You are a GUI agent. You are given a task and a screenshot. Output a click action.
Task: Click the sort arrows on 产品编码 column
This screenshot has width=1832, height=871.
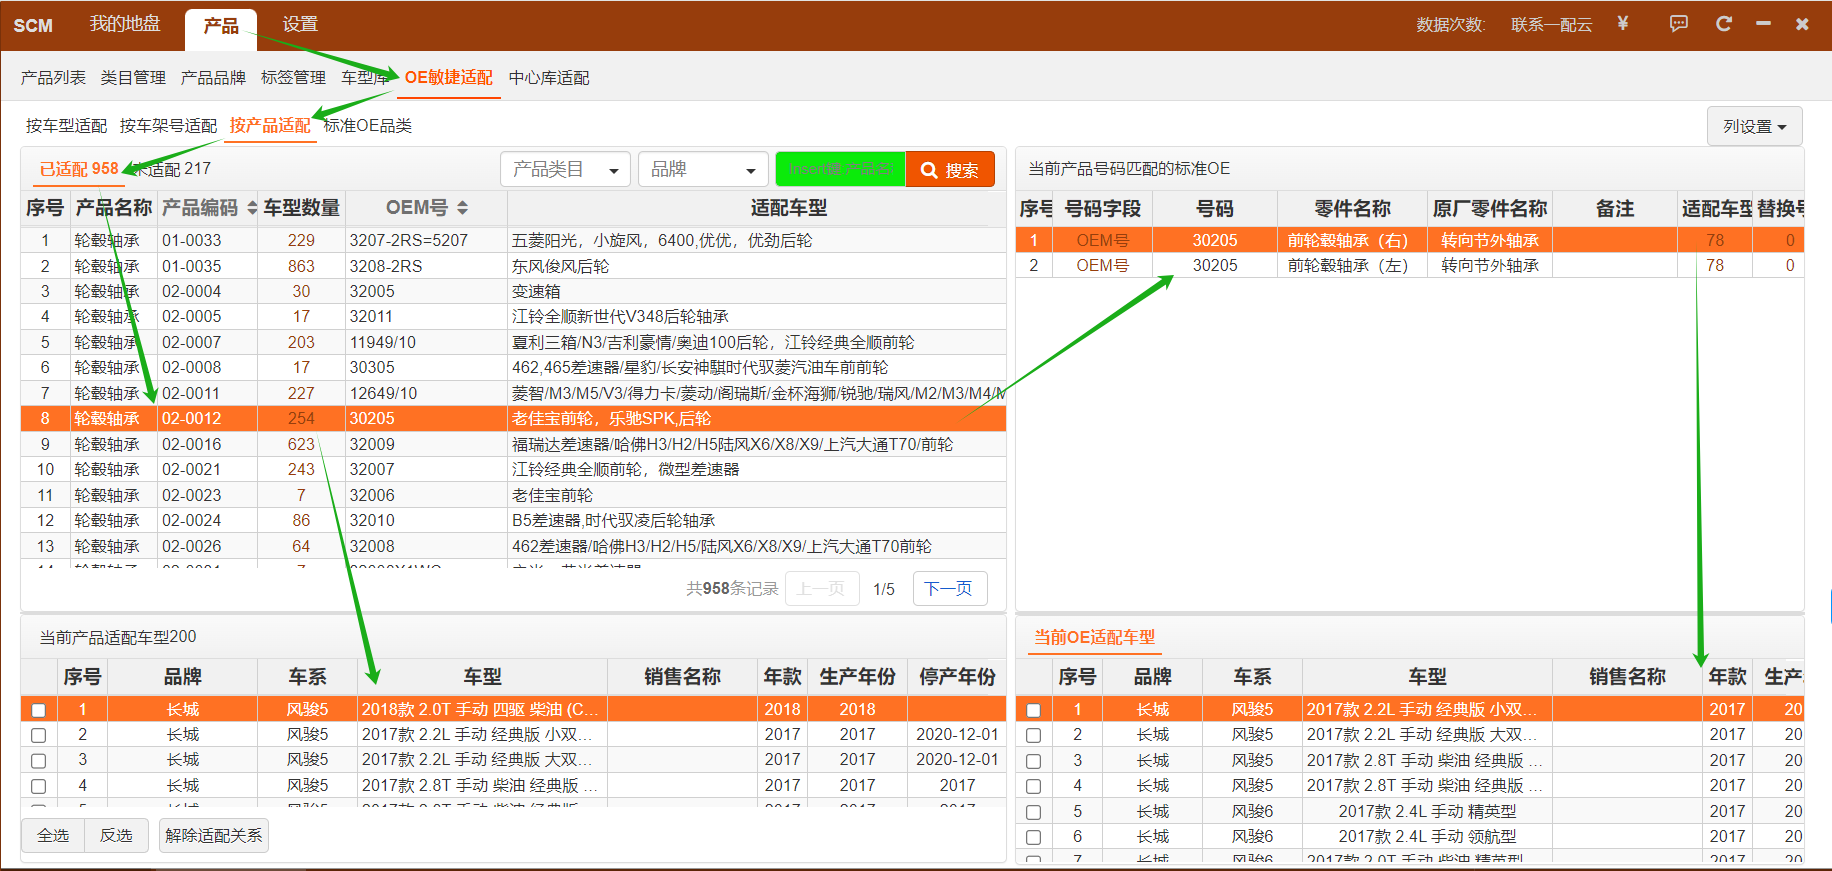tap(252, 208)
